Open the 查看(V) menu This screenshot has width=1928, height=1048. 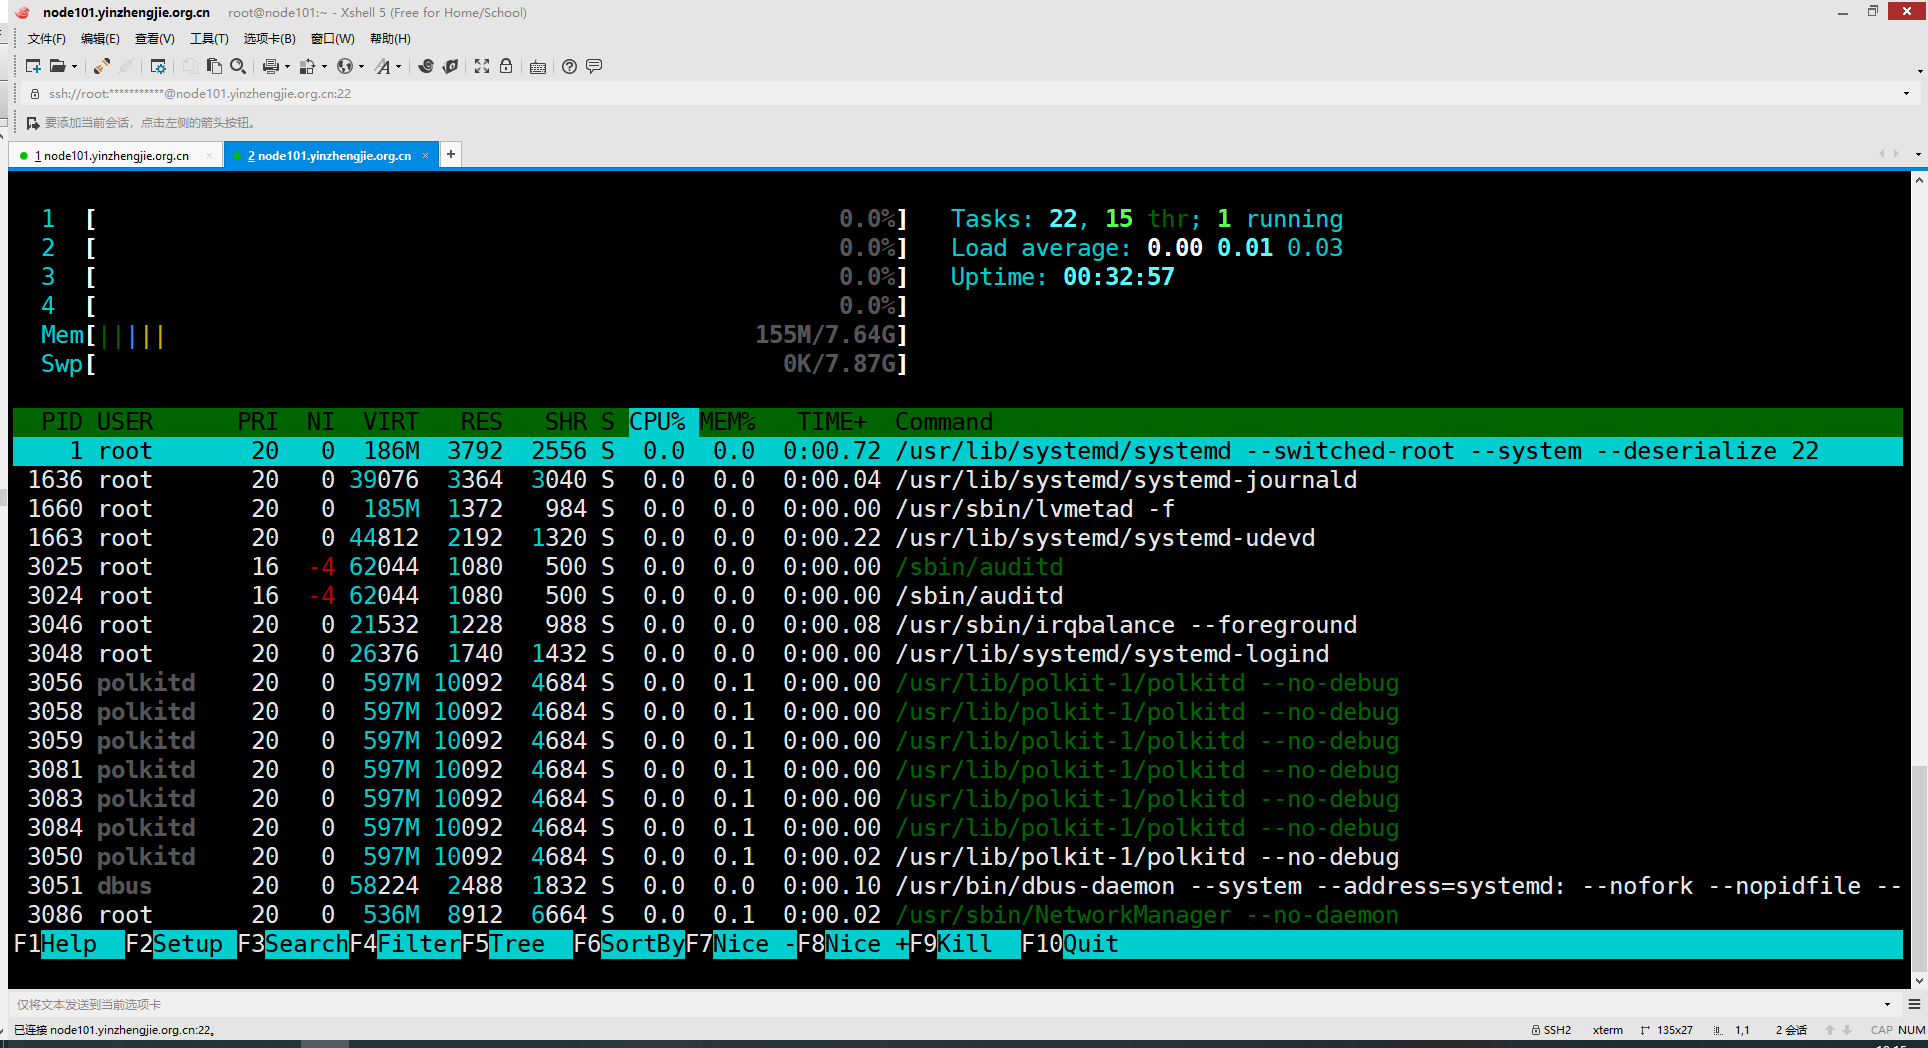point(155,39)
